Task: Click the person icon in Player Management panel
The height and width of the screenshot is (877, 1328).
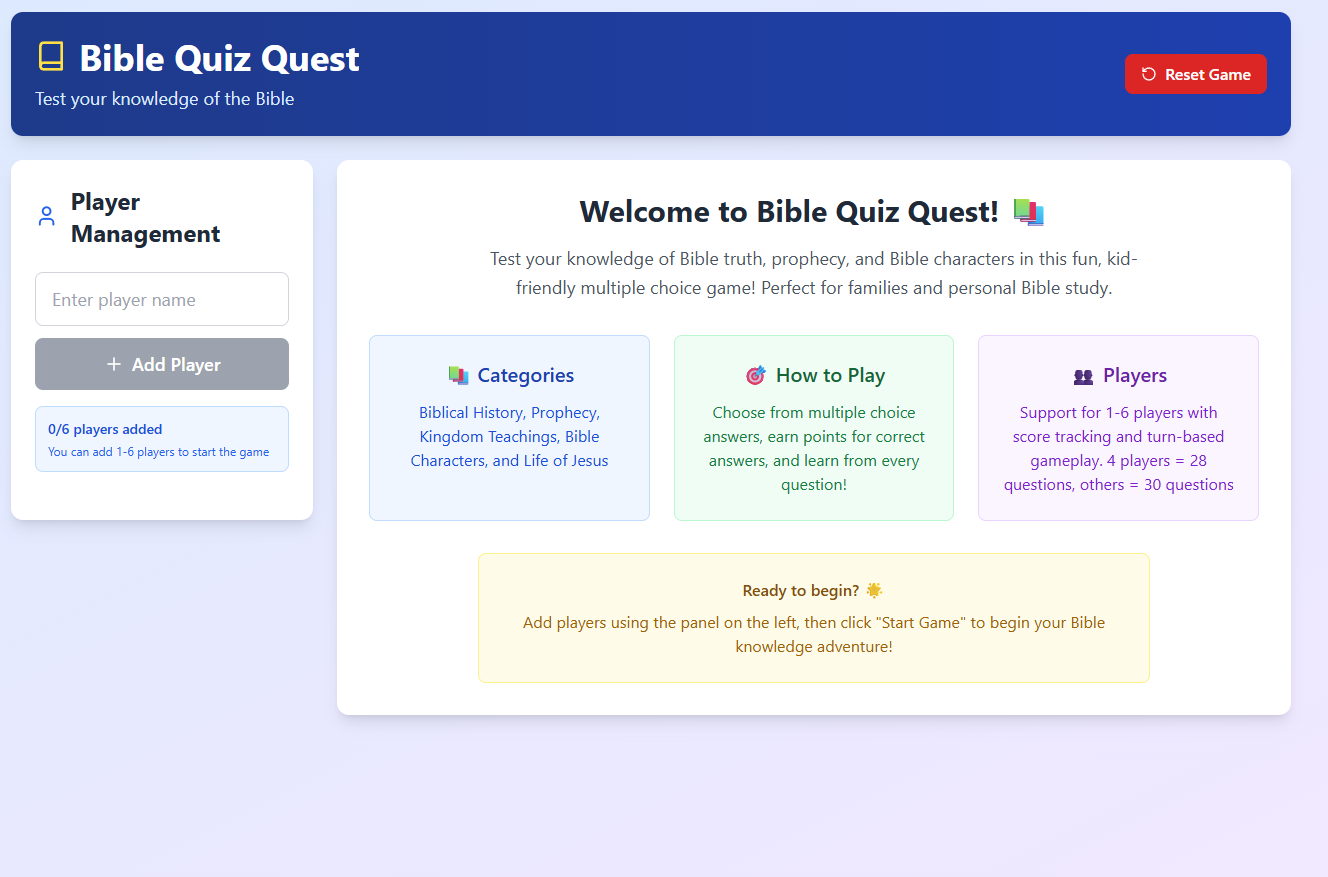Action: 46,215
